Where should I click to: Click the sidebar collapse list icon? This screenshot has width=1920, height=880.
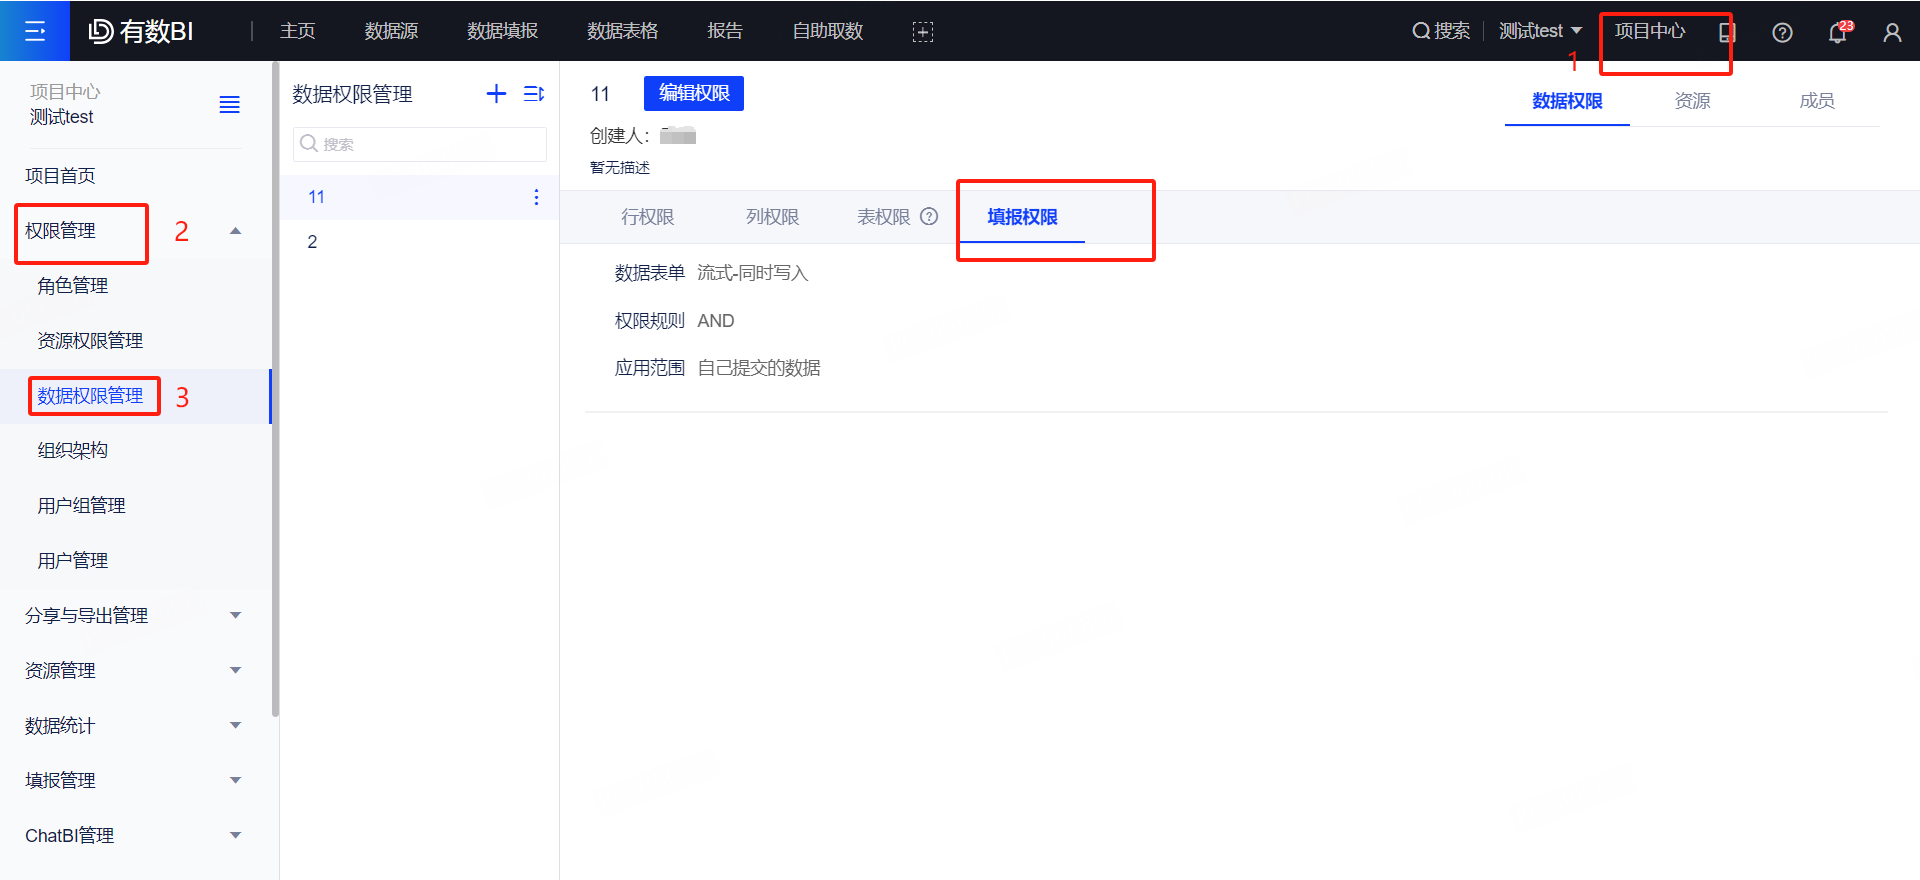coord(229,105)
